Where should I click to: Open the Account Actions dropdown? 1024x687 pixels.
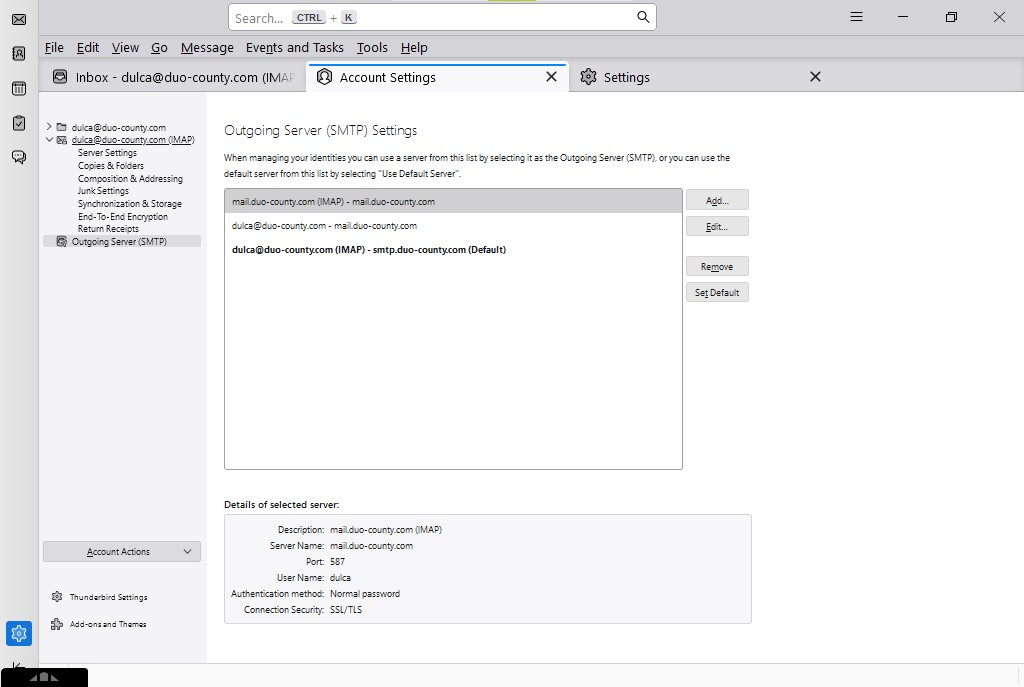pos(122,552)
